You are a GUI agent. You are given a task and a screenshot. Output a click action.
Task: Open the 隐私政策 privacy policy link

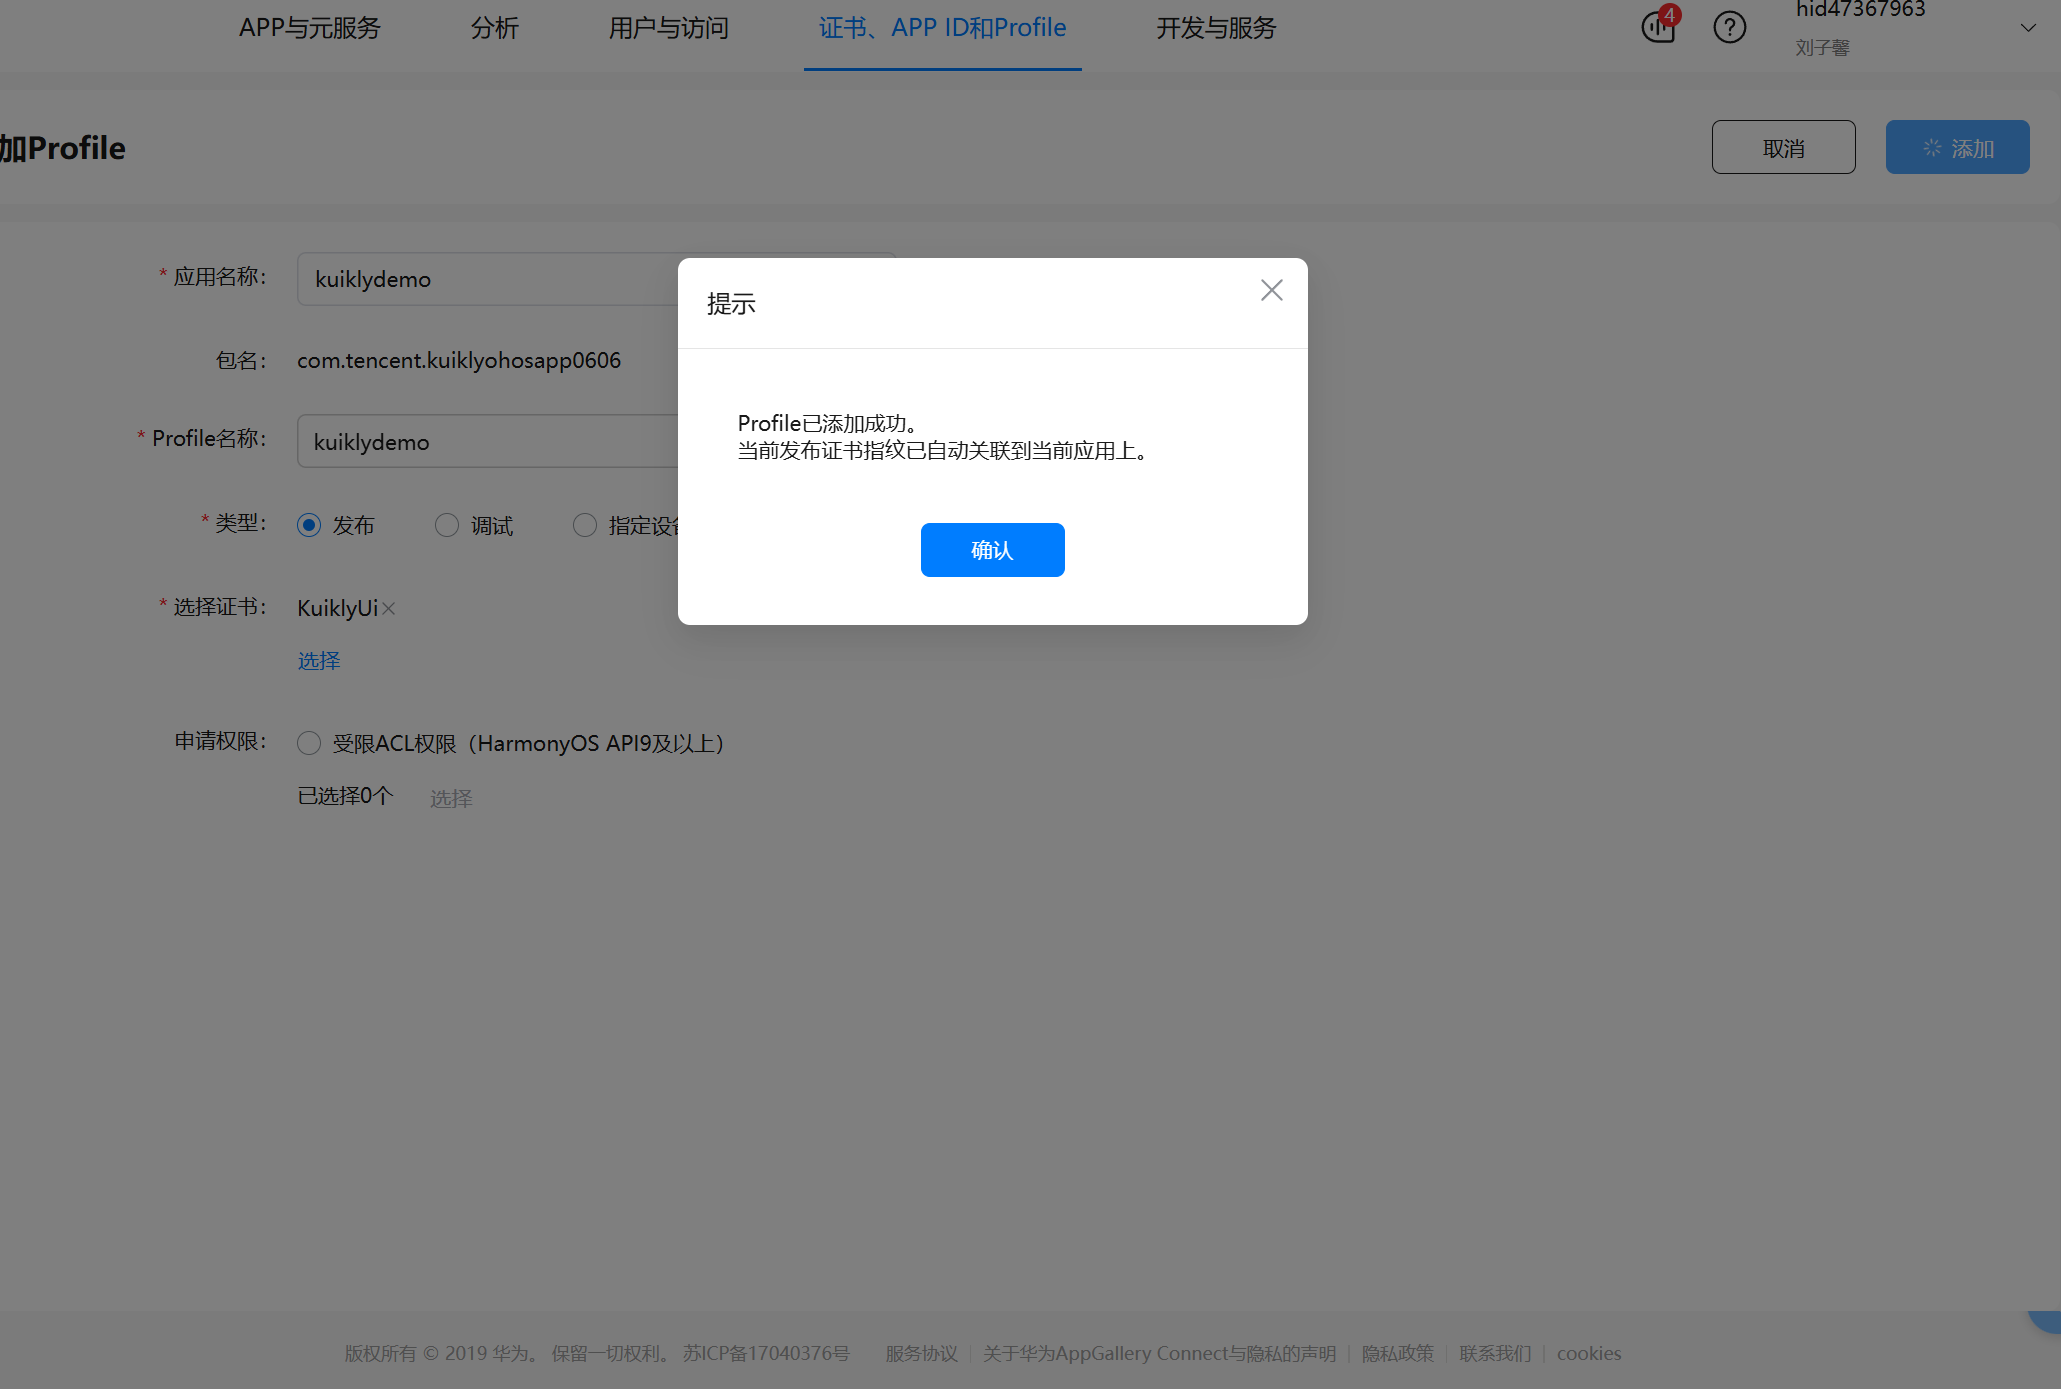tap(1397, 1353)
